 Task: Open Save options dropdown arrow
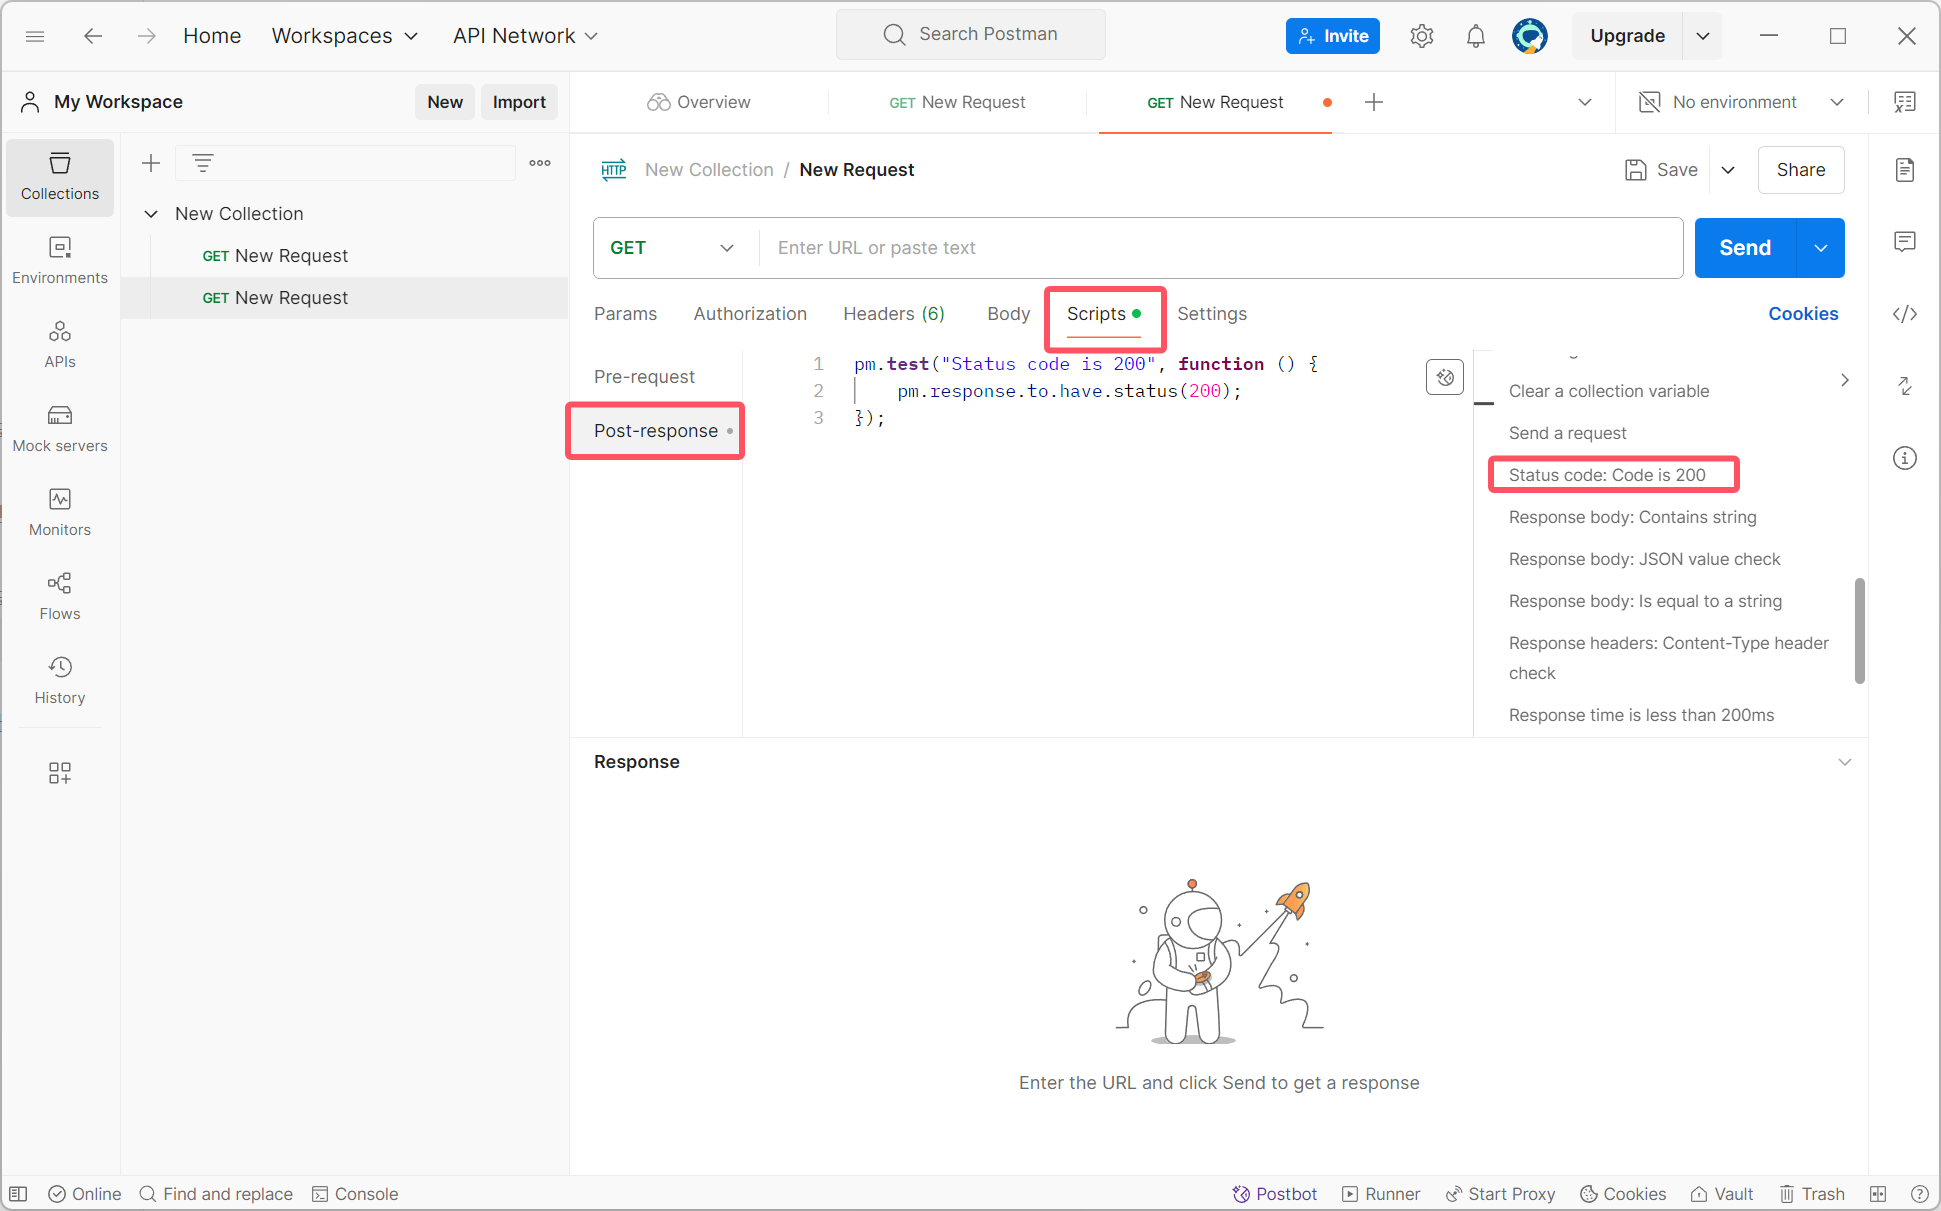(x=1728, y=170)
